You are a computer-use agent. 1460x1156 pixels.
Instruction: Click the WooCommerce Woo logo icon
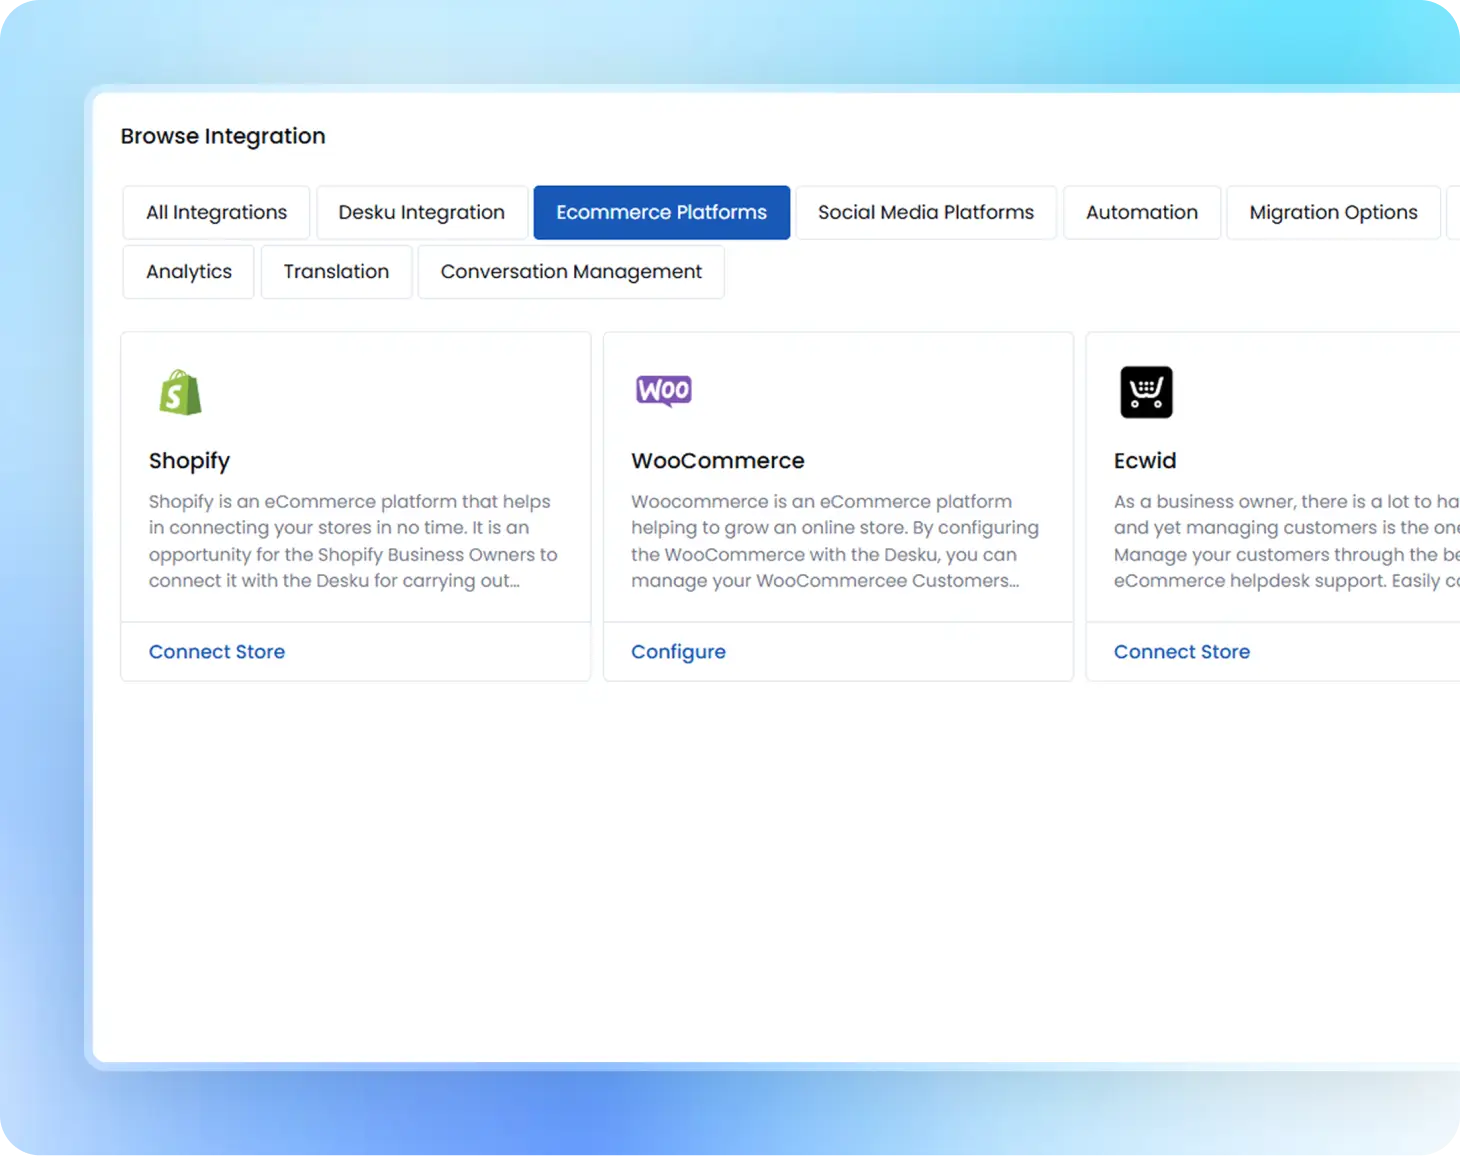[x=664, y=390]
